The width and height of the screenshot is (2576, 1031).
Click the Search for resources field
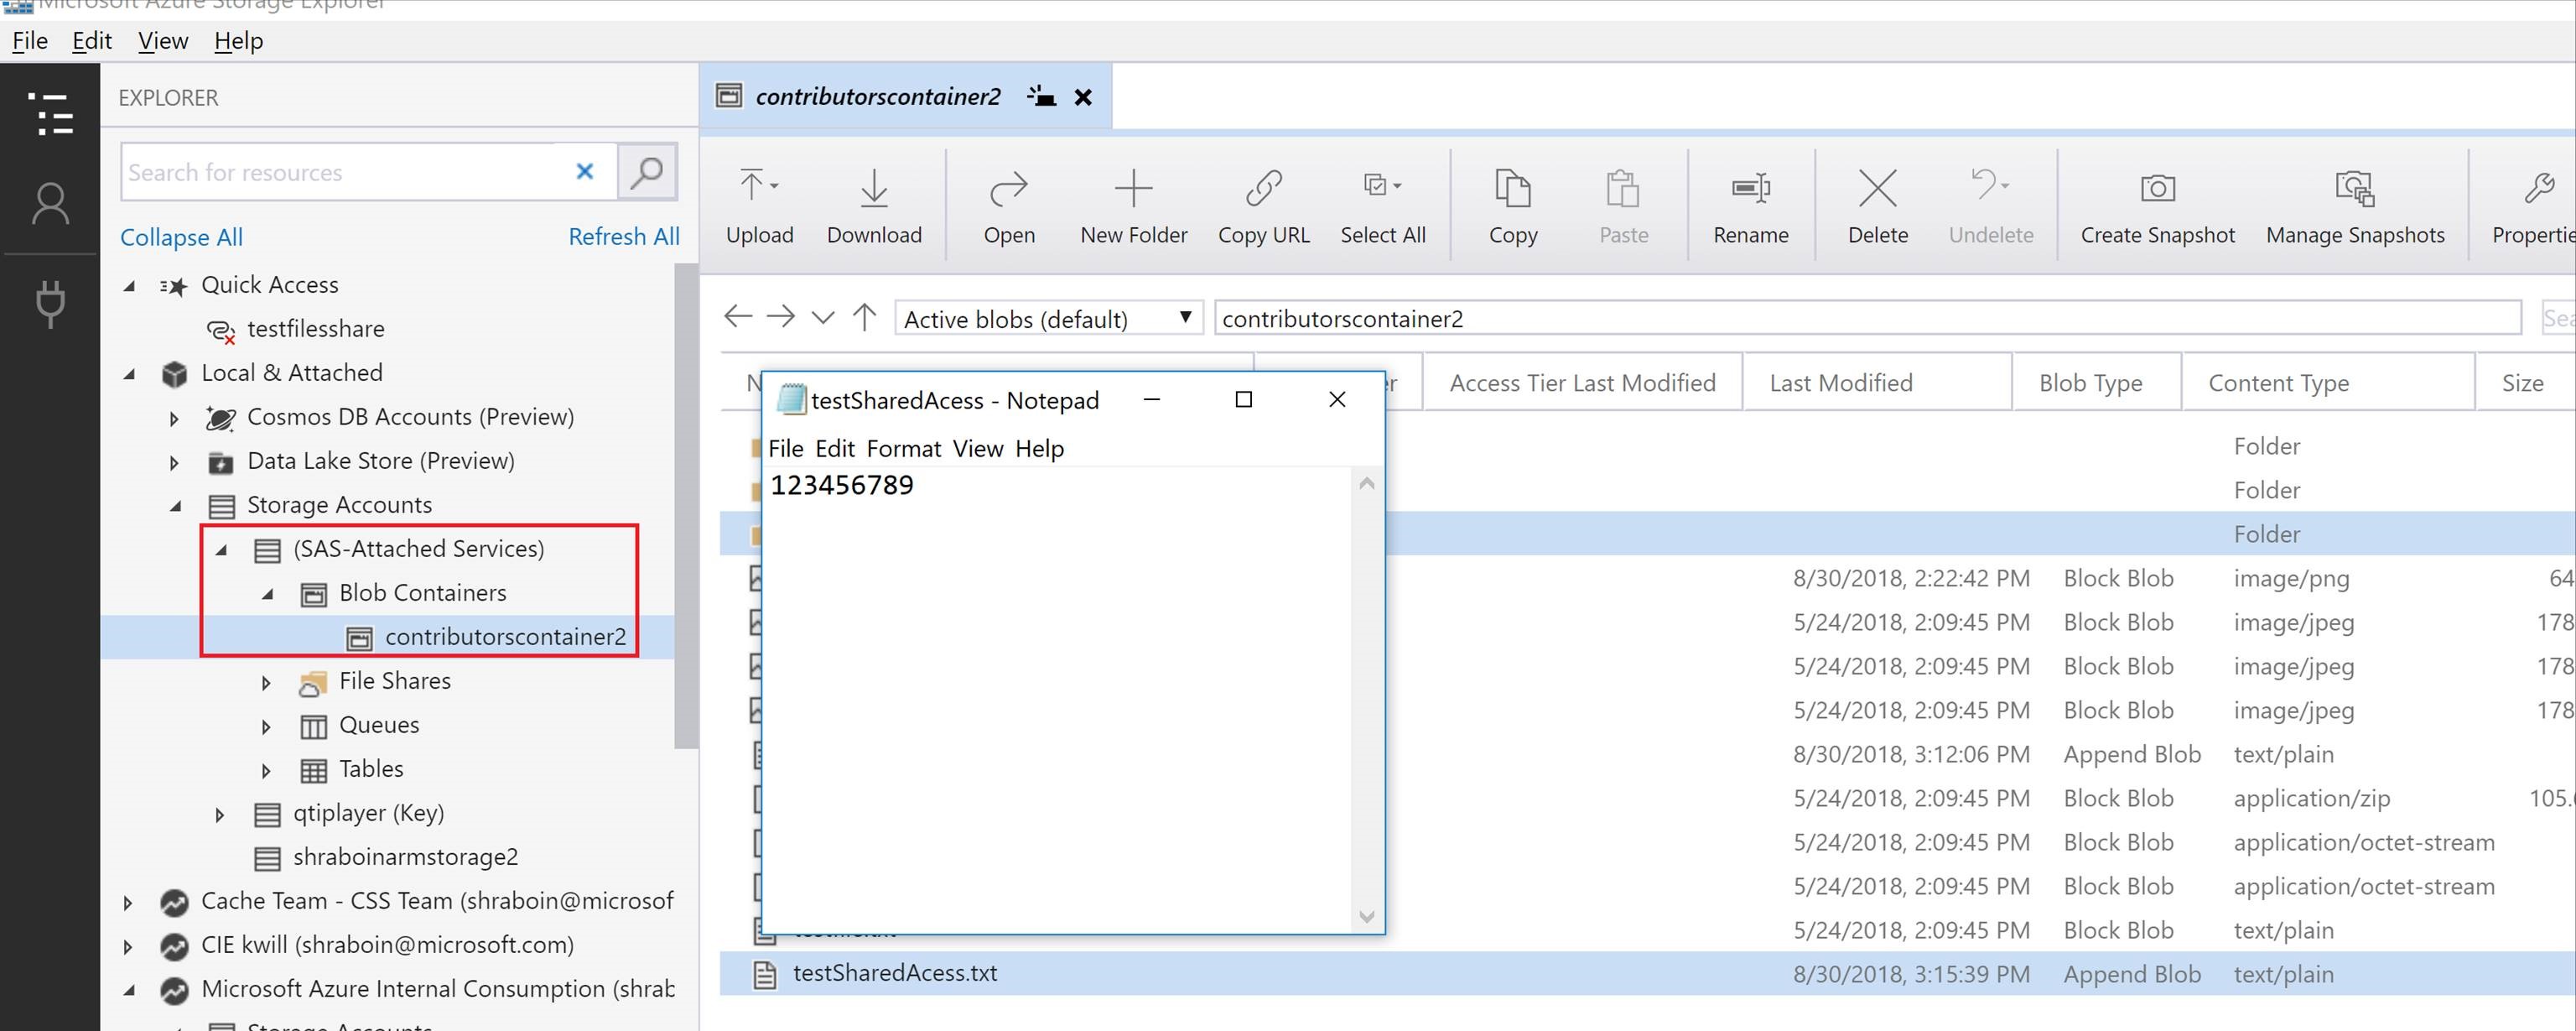340,172
